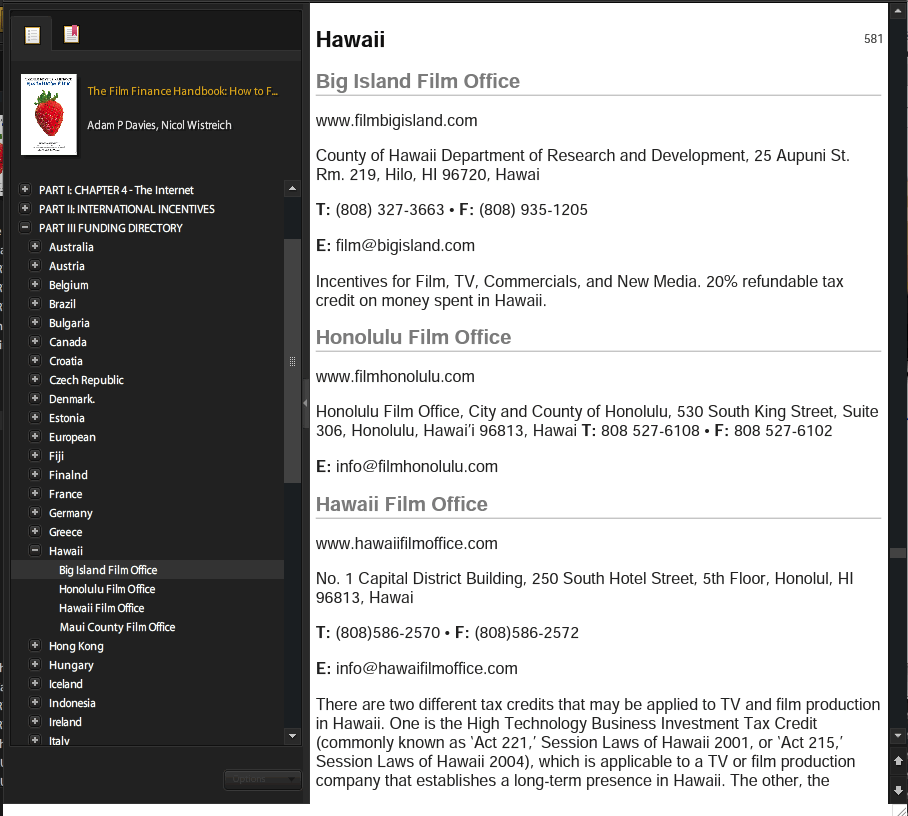The image size is (908, 816).
Task: Click author names Adam P Davies, Nicol Wistreich
Action: coord(159,125)
